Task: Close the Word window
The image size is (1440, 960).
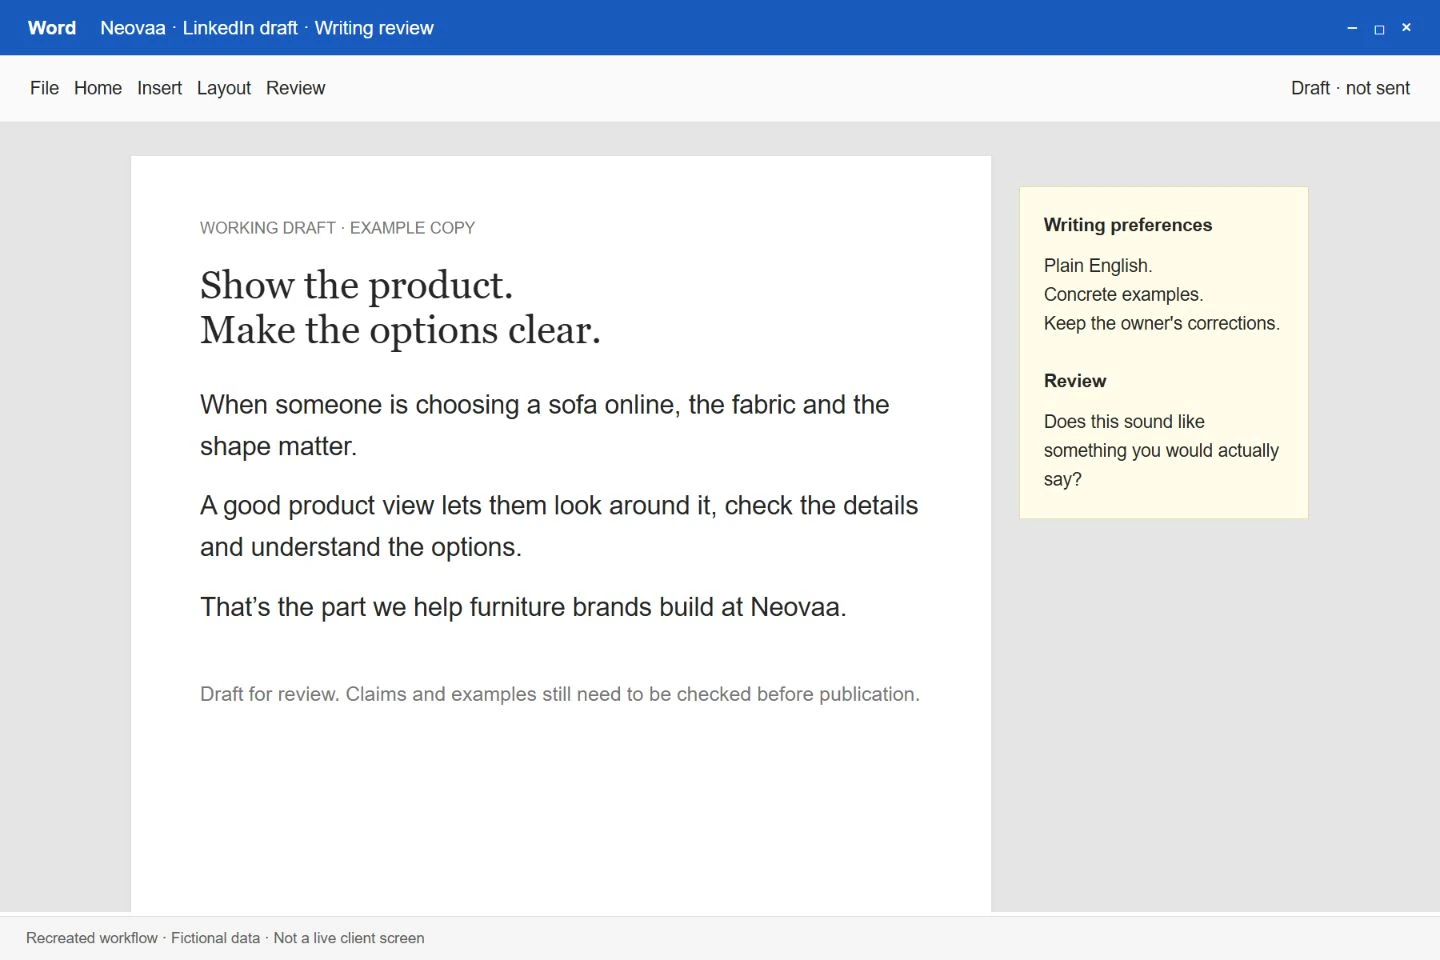Action: coord(1406,28)
